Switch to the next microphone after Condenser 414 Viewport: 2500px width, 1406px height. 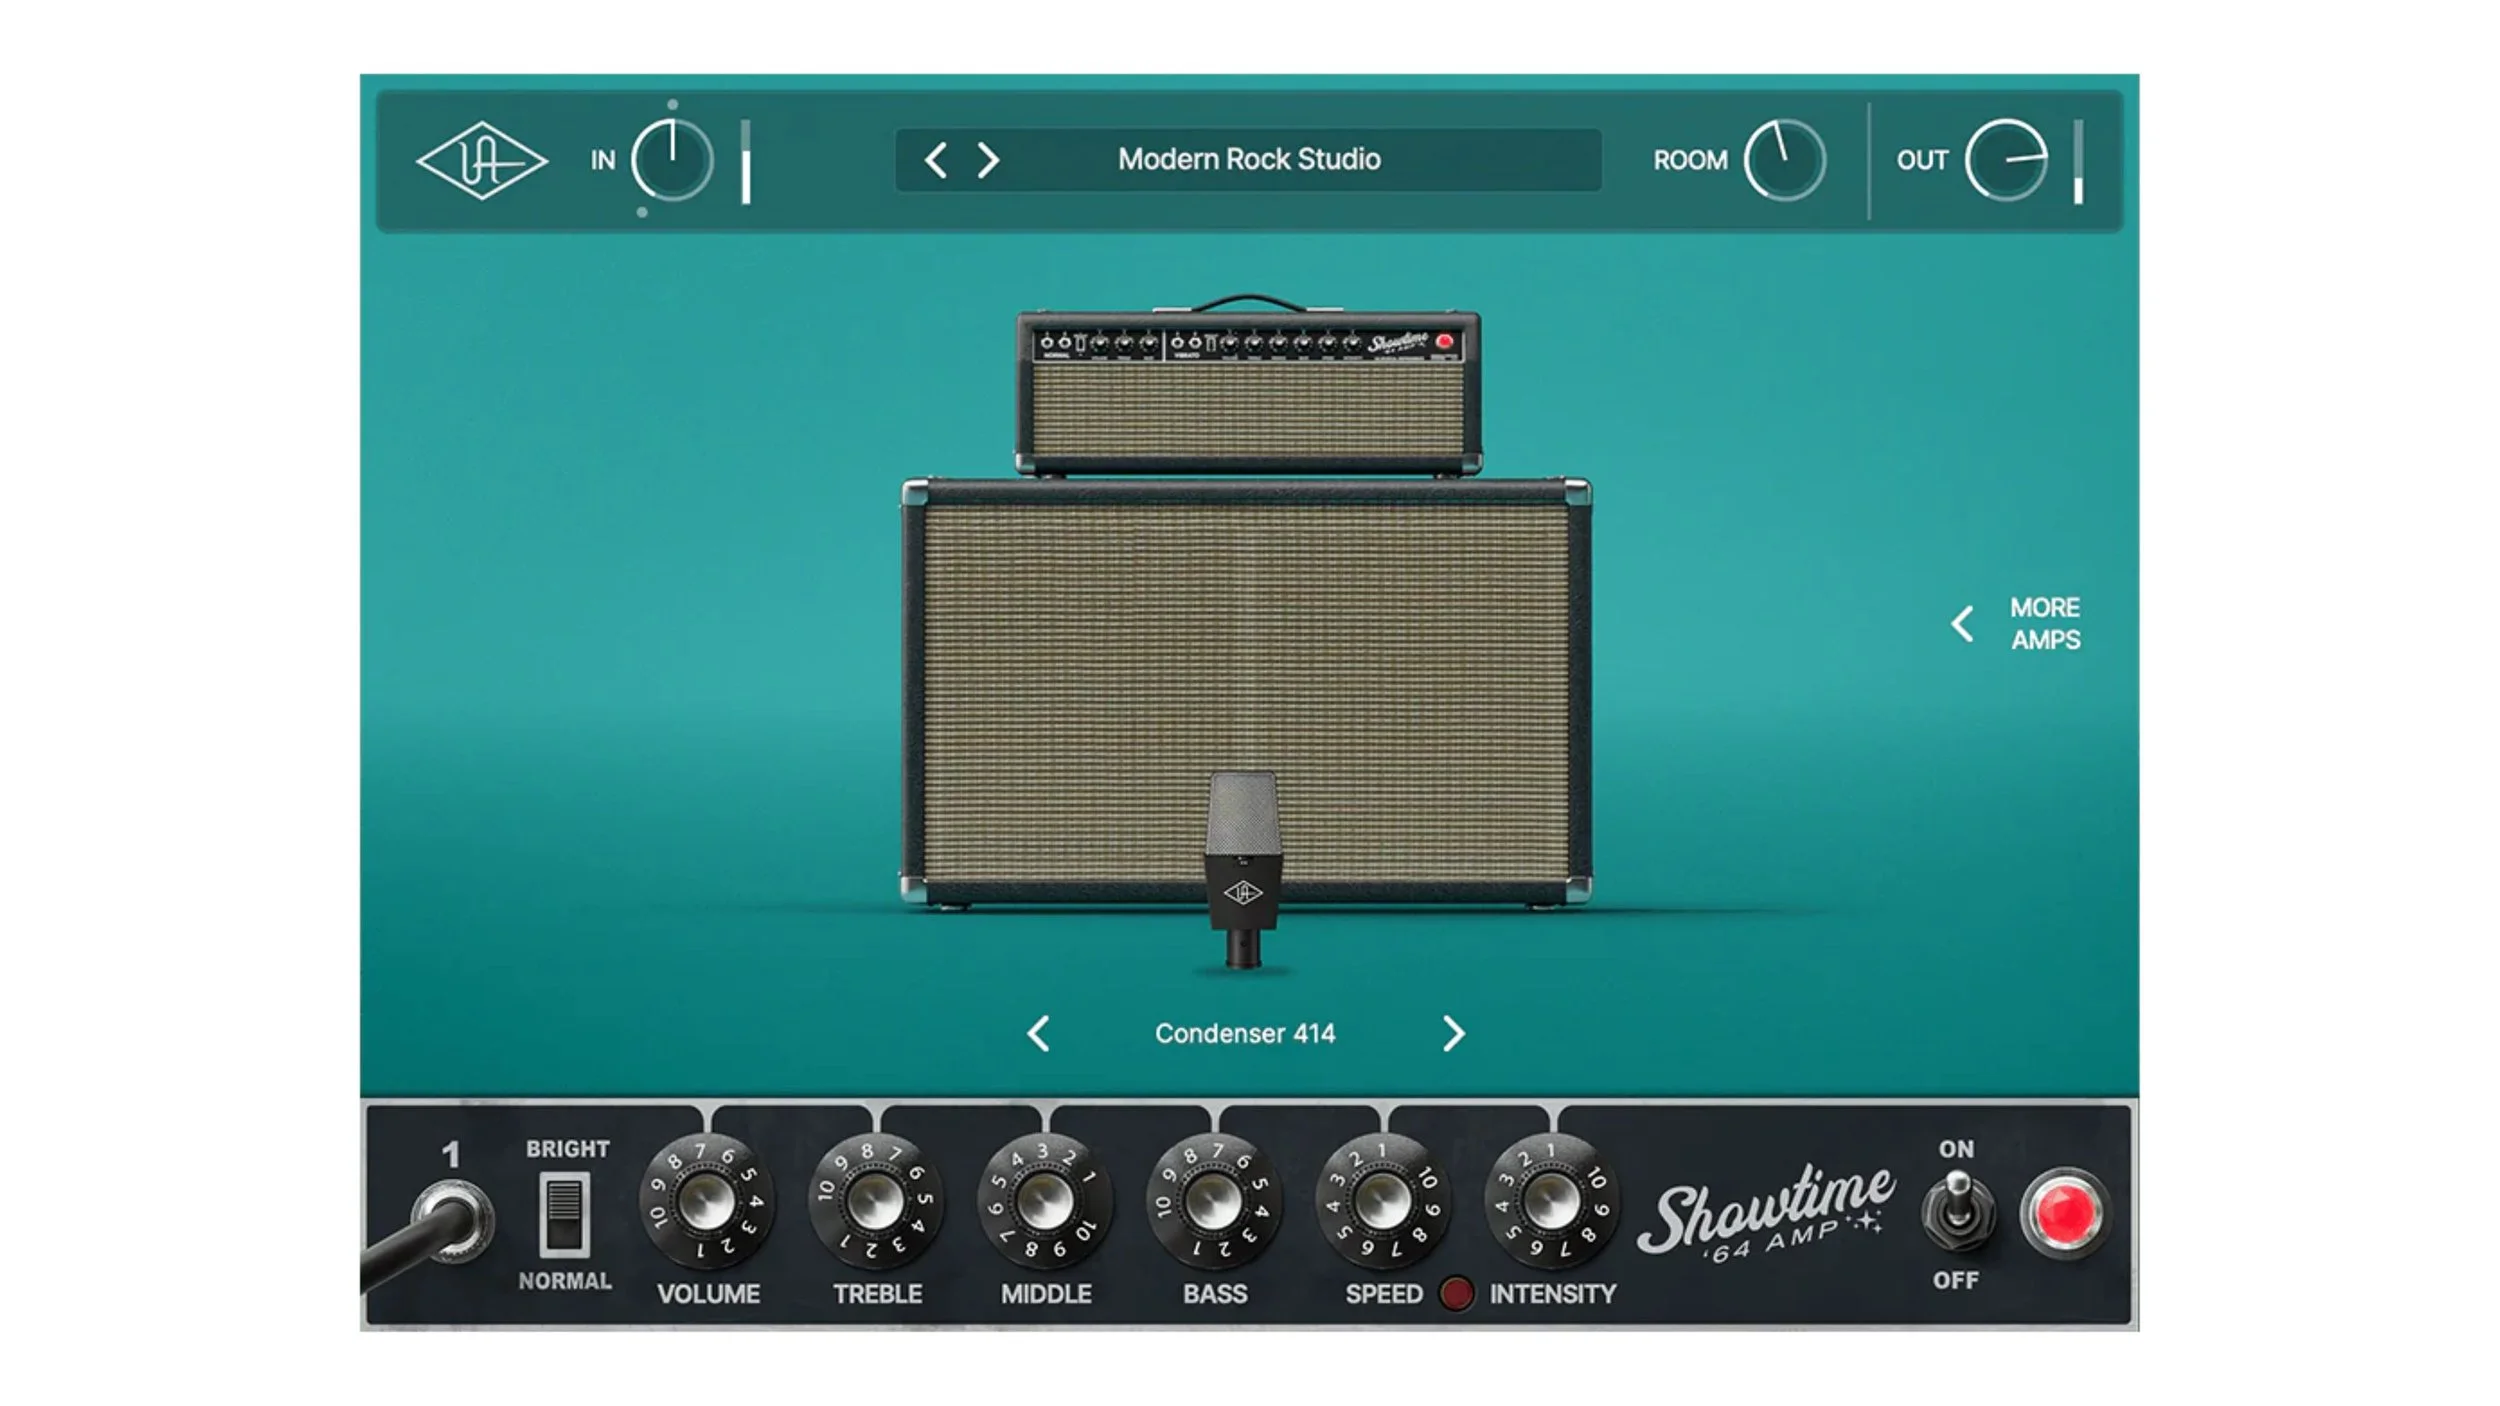point(1453,1033)
